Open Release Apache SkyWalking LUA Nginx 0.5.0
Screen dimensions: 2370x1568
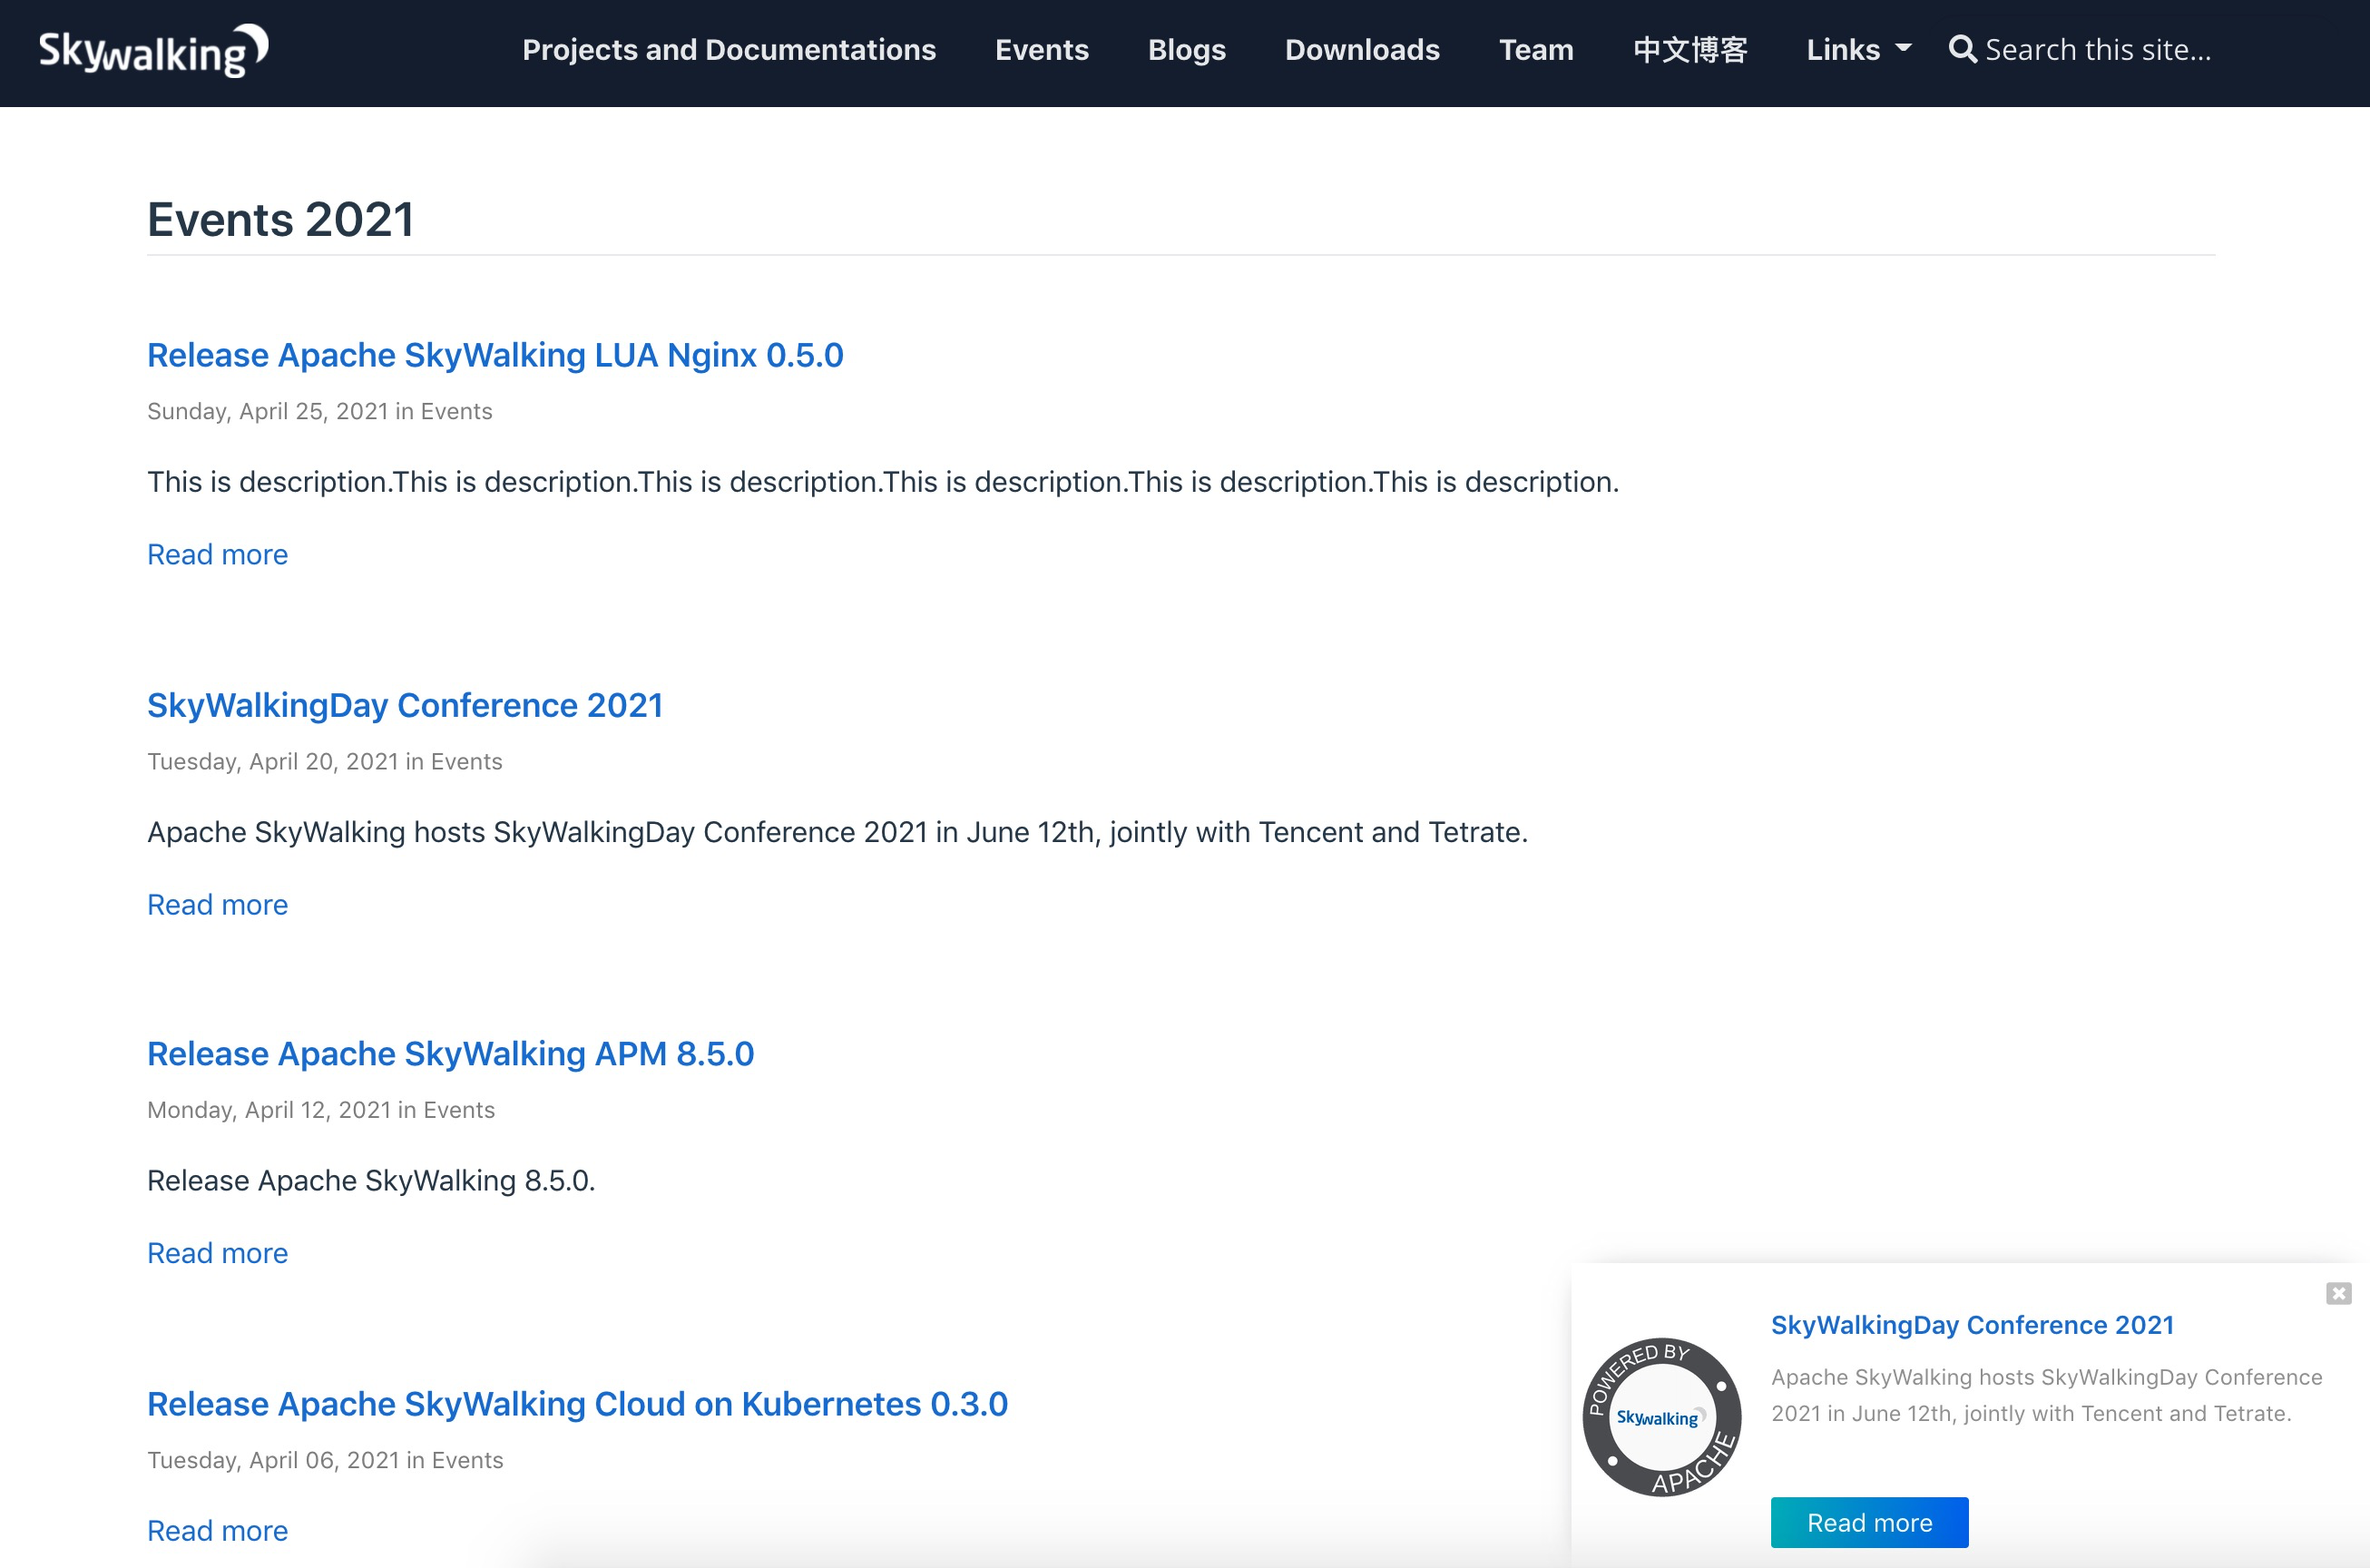(495, 355)
